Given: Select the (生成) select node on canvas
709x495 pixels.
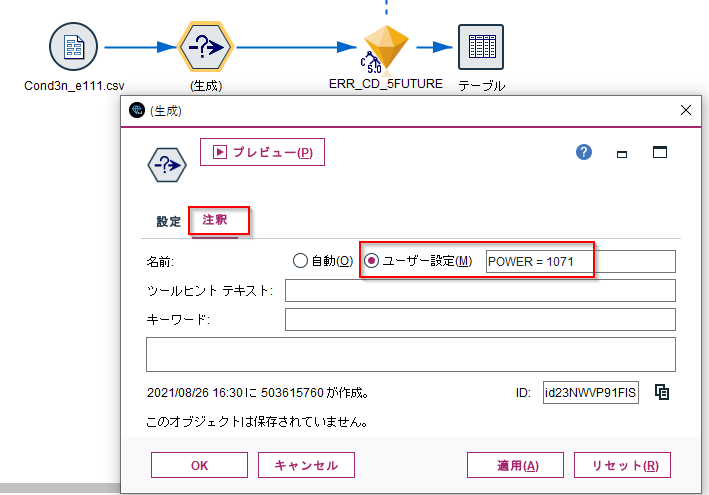Looking at the screenshot, I should [206, 47].
